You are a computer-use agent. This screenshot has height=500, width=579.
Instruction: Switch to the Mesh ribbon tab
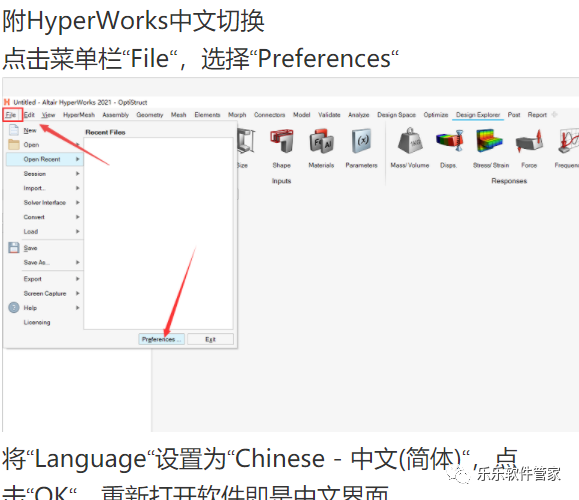(x=178, y=115)
